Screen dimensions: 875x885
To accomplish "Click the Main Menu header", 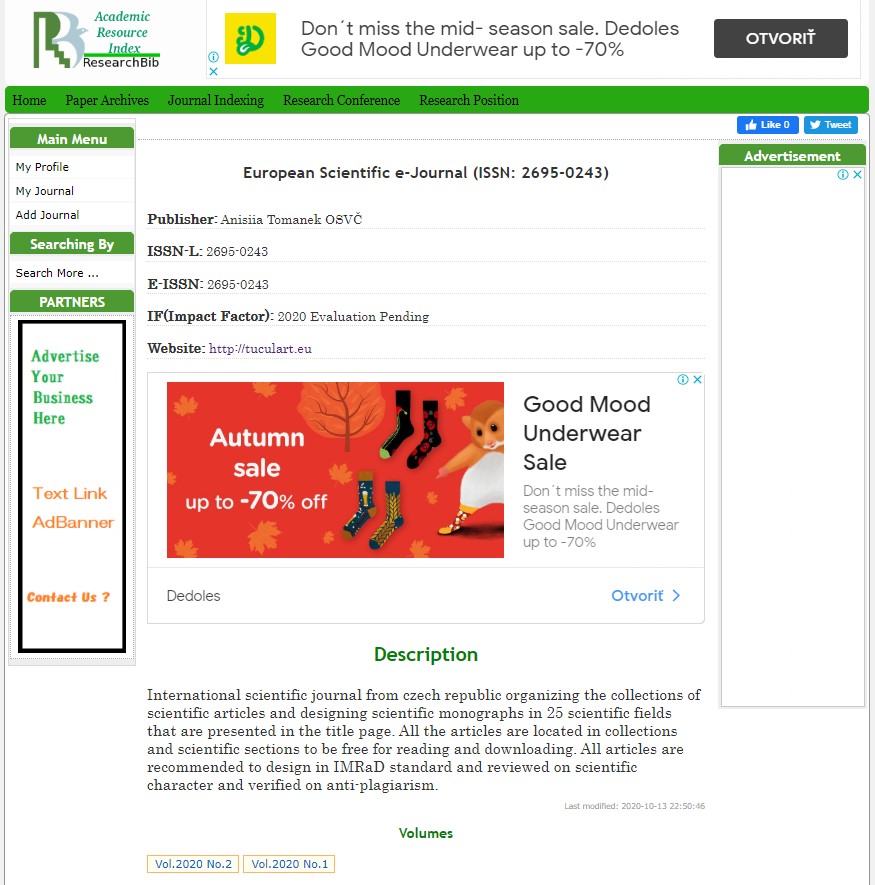I will pyautogui.click(x=72, y=139).
